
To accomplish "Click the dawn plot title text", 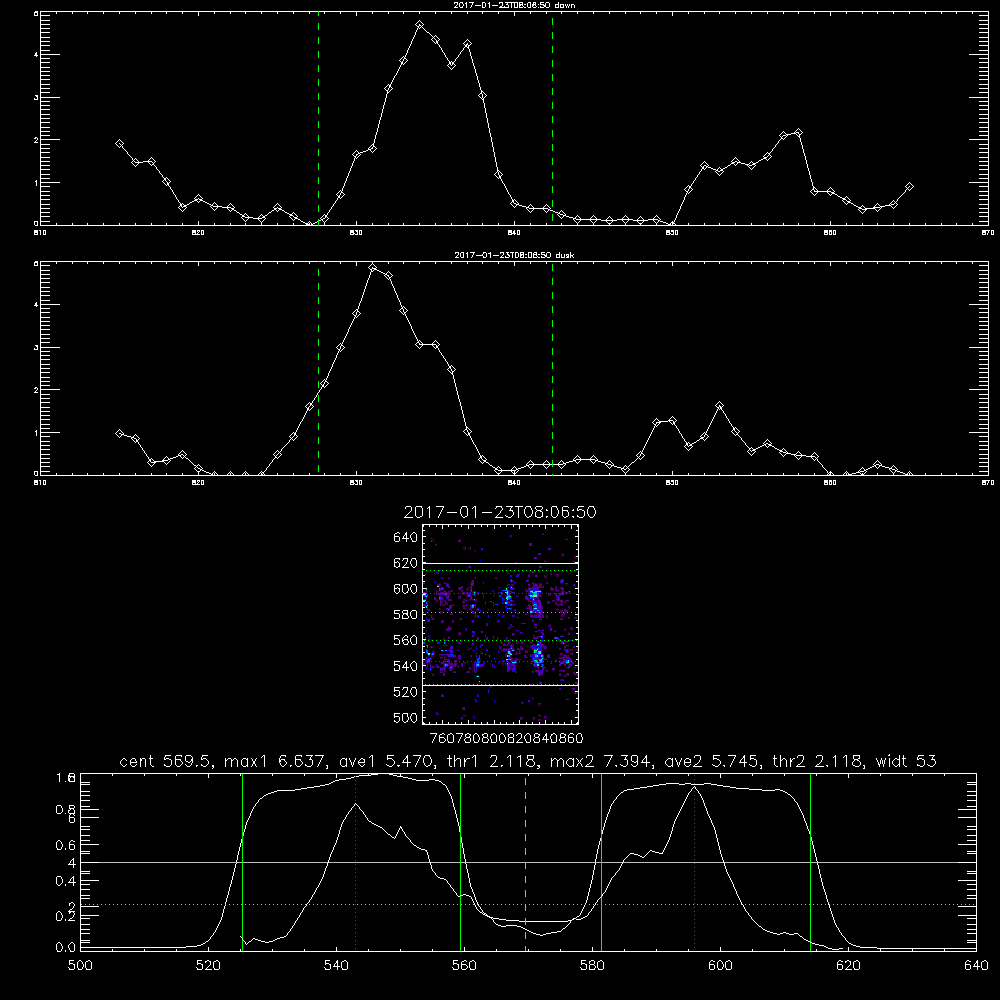I will click(514, 5).
